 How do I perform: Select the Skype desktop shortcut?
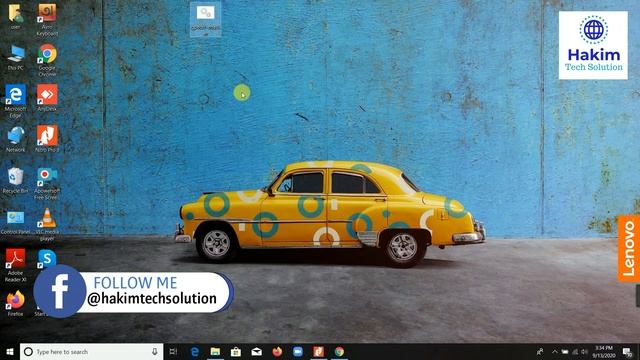coord(47,258)
